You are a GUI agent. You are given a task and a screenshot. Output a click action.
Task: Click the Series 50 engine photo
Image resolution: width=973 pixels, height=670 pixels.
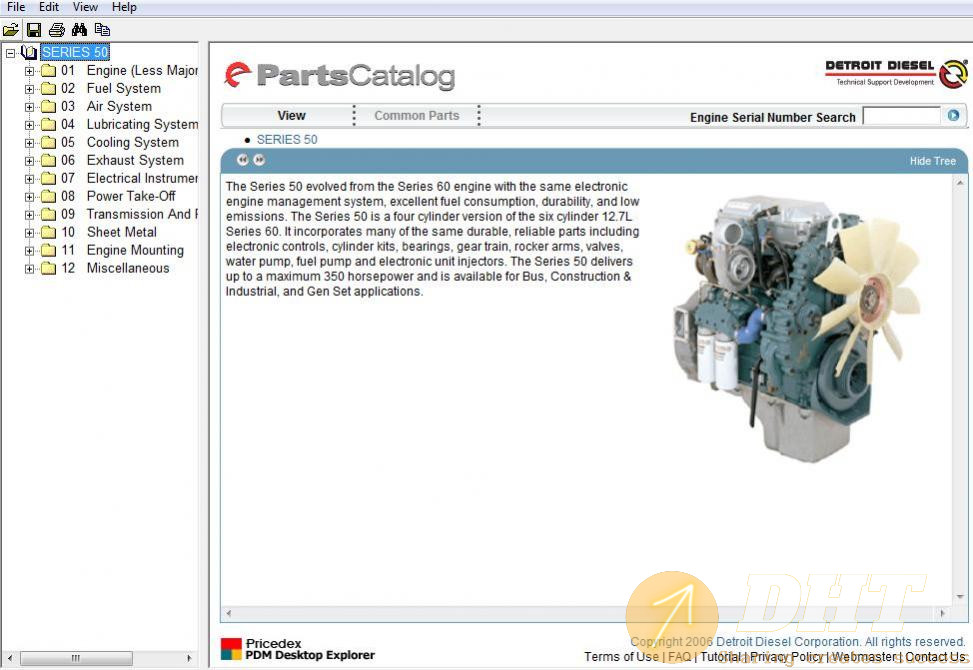tap(799, 329)
